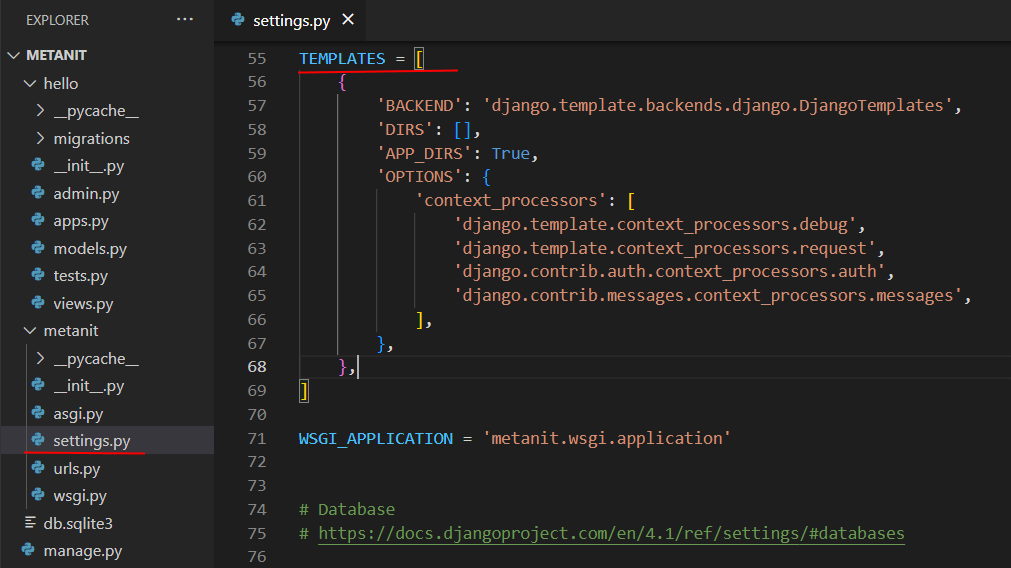Image resolution: width=1011 pixels, height=568 pixels.
Task: Click 'BACKEND' key on line 57
Action: click(x=419, y=105)
